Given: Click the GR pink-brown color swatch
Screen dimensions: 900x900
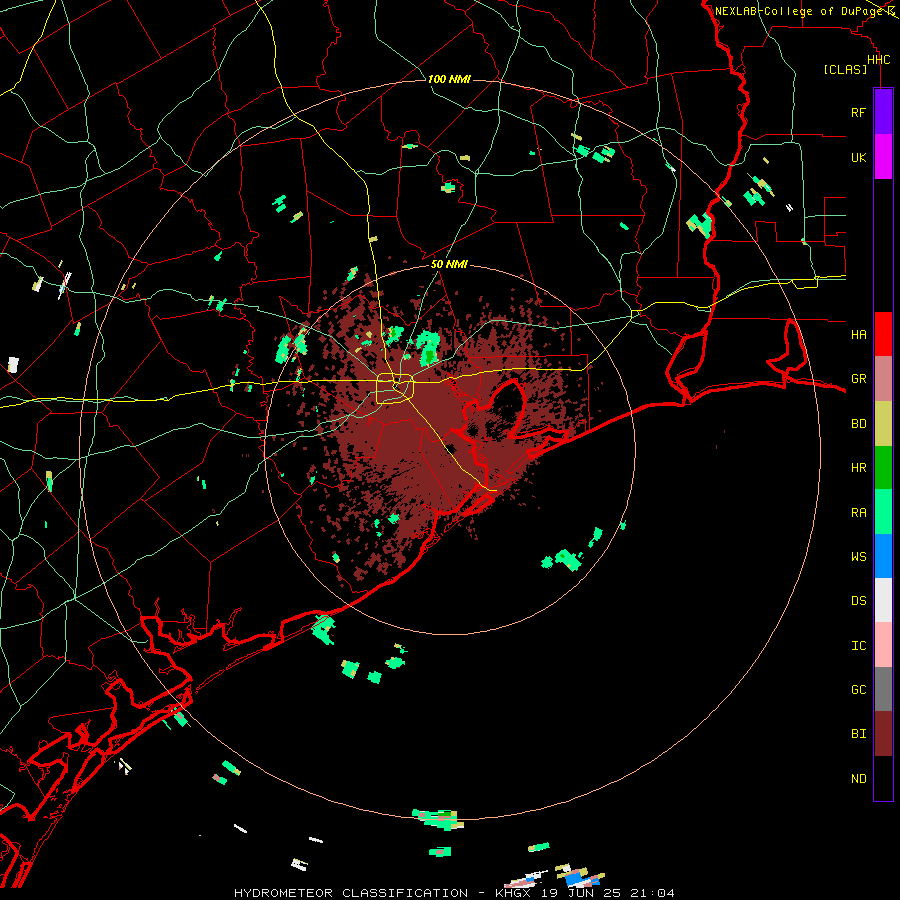Looking at the screenshot, I should point(883,379).
